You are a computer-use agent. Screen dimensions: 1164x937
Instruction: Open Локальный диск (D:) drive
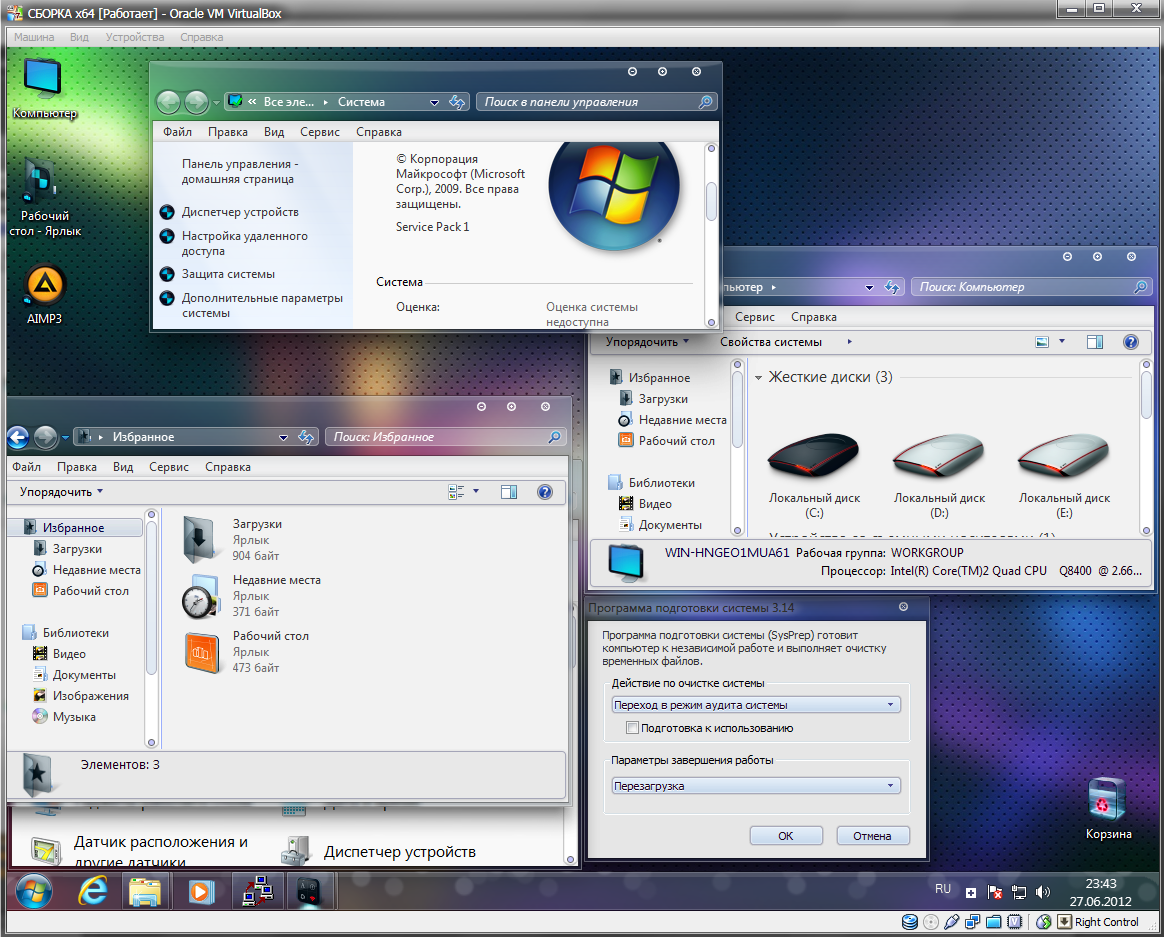click(x=939, y=475)
